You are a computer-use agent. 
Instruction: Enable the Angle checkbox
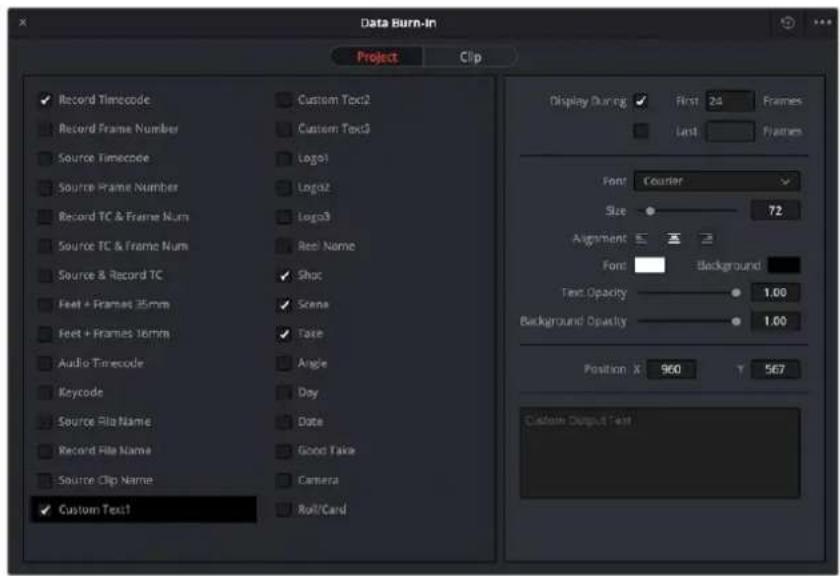[x=284, y=363]
